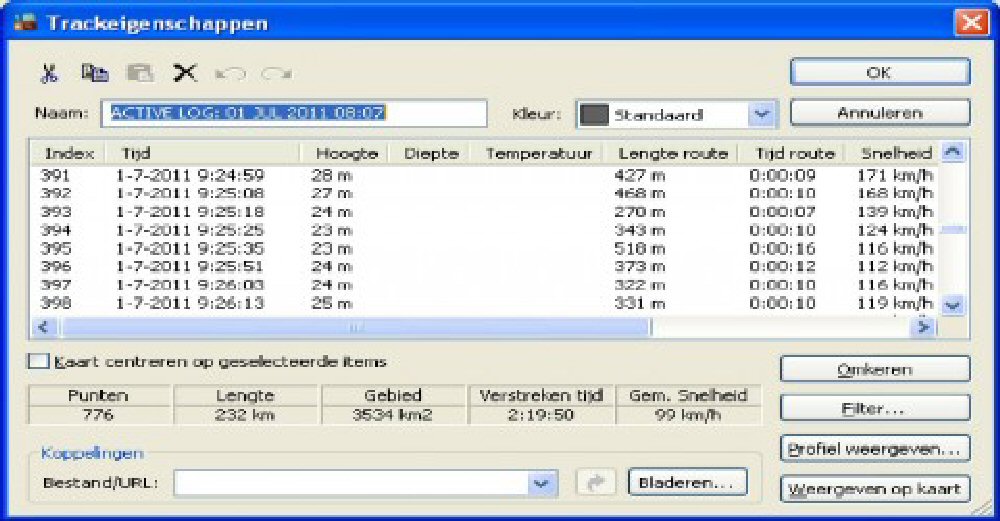1000x521 pixels.
Task: Open the Filter... dialog
Action: pos(874,409)
